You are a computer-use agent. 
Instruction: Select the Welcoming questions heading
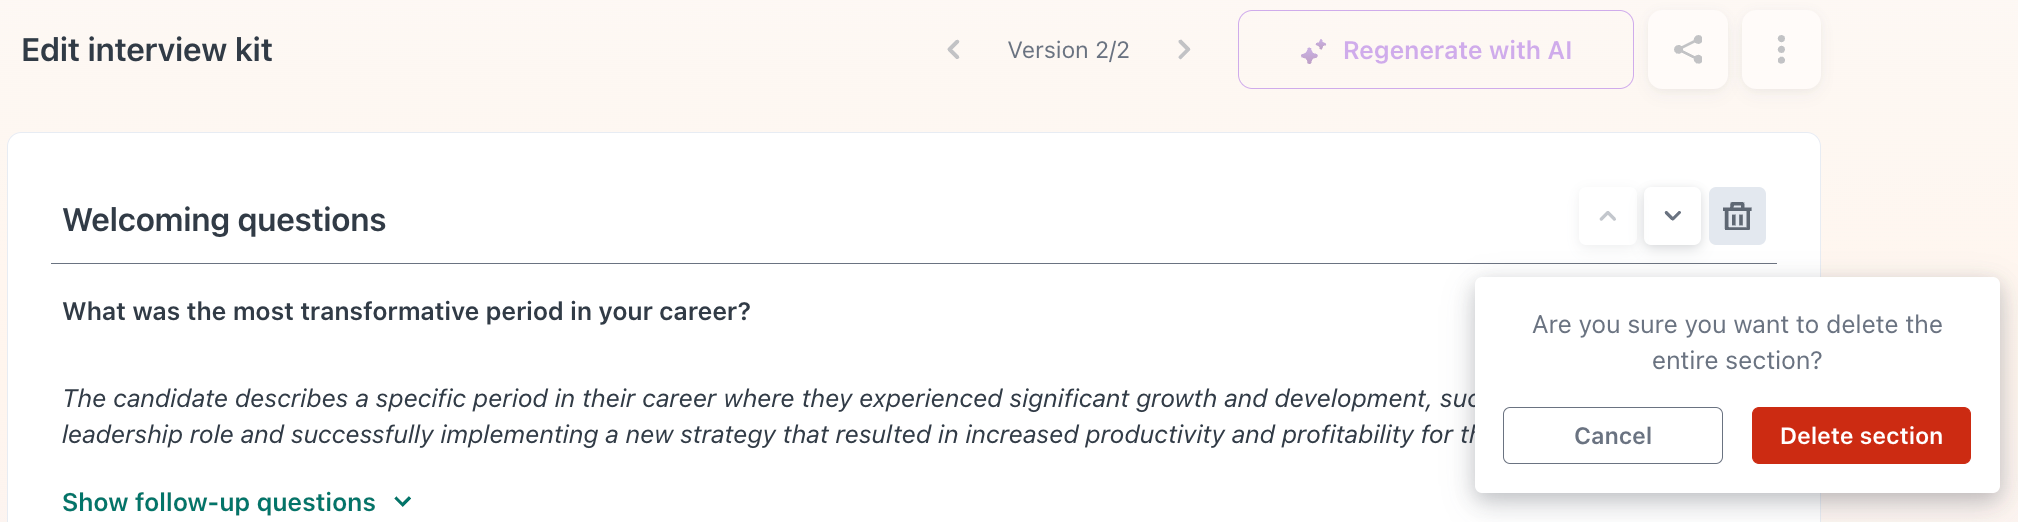point(224,220)
